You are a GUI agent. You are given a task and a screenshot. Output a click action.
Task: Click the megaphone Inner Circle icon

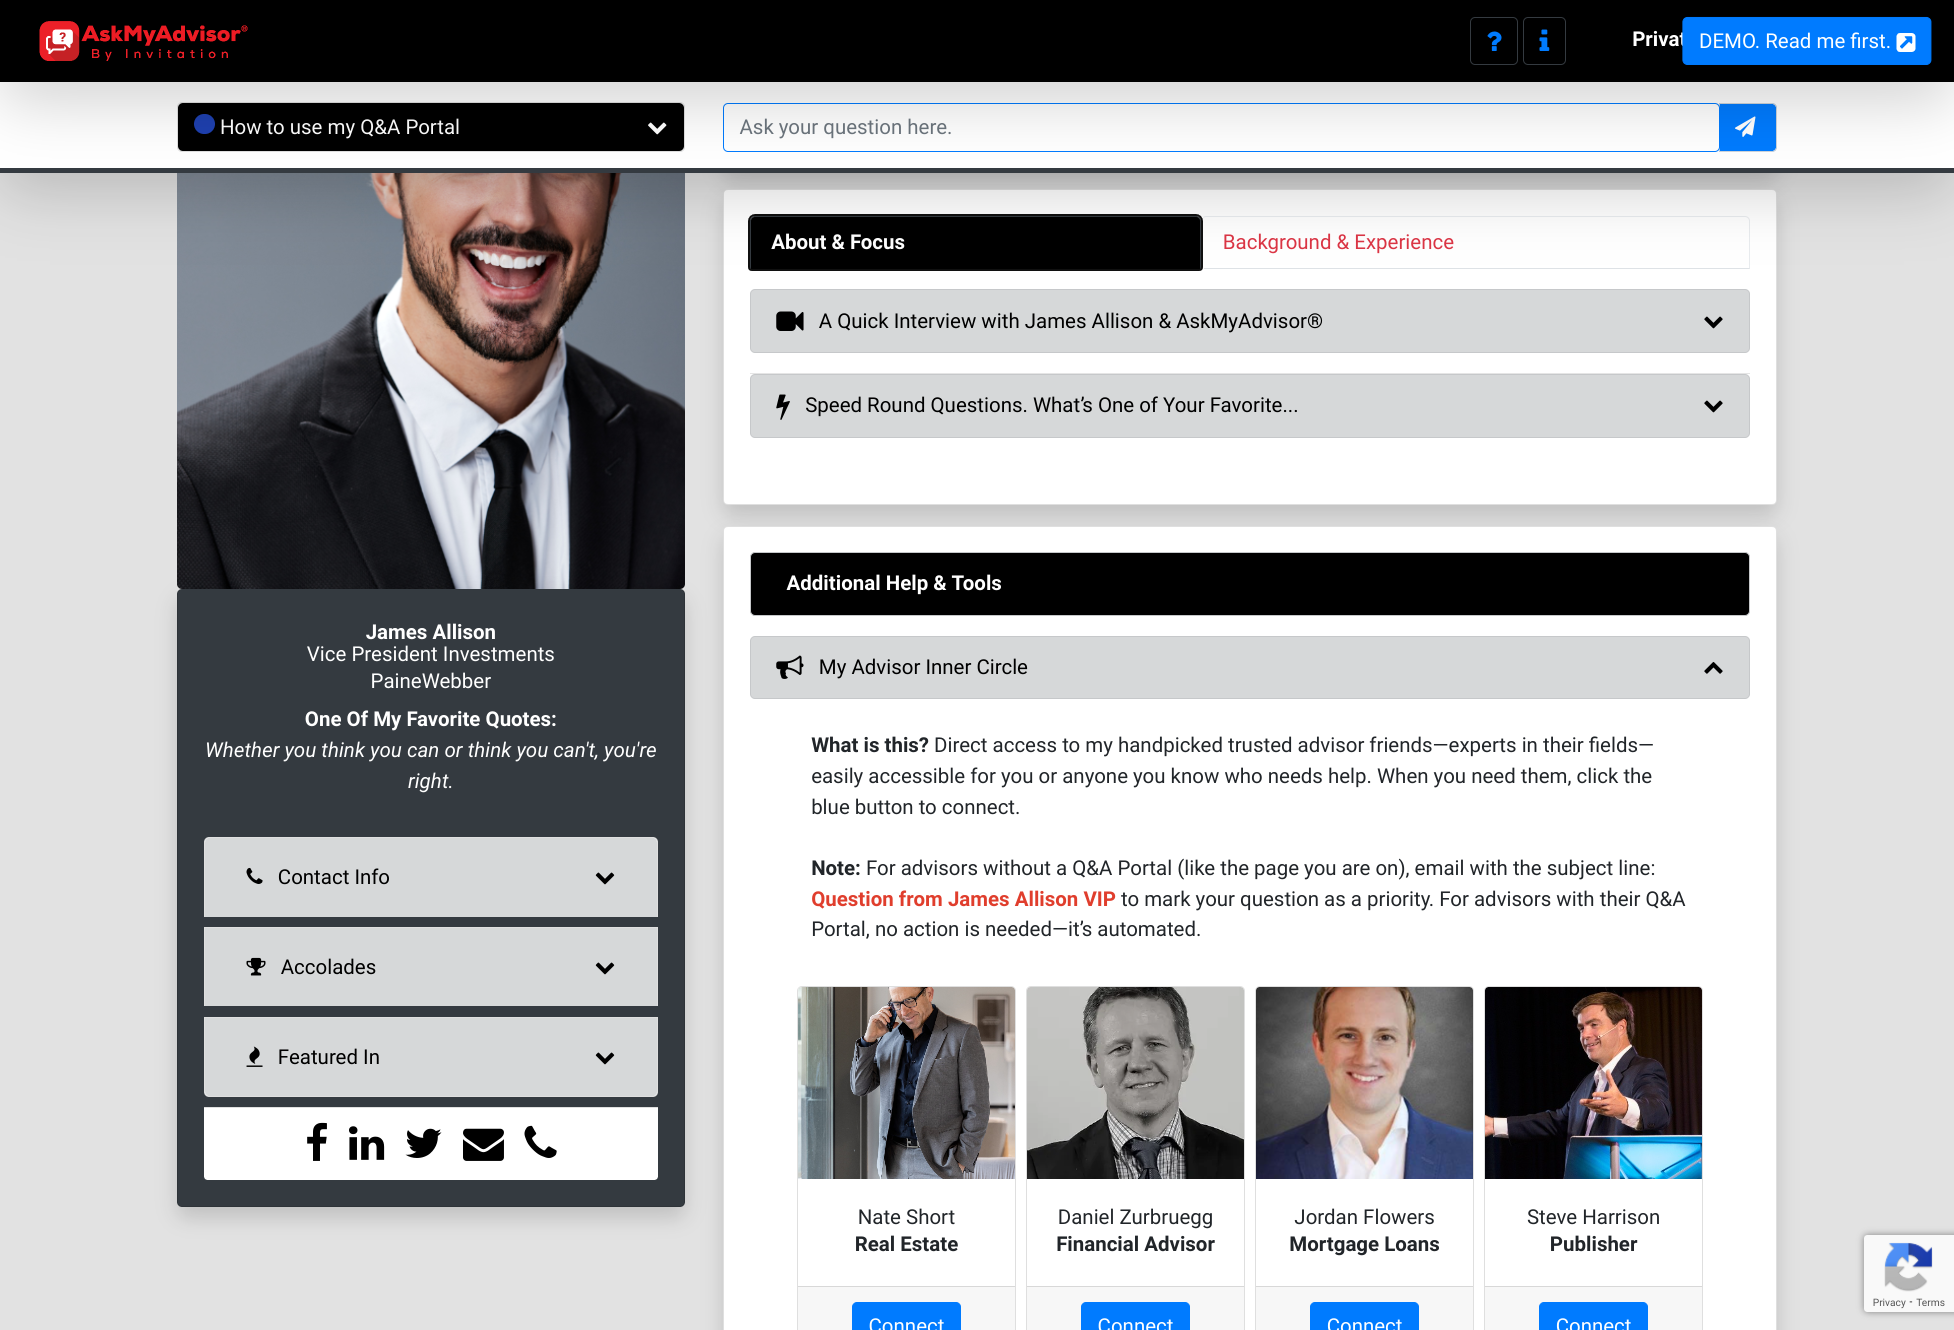(790, 667)
